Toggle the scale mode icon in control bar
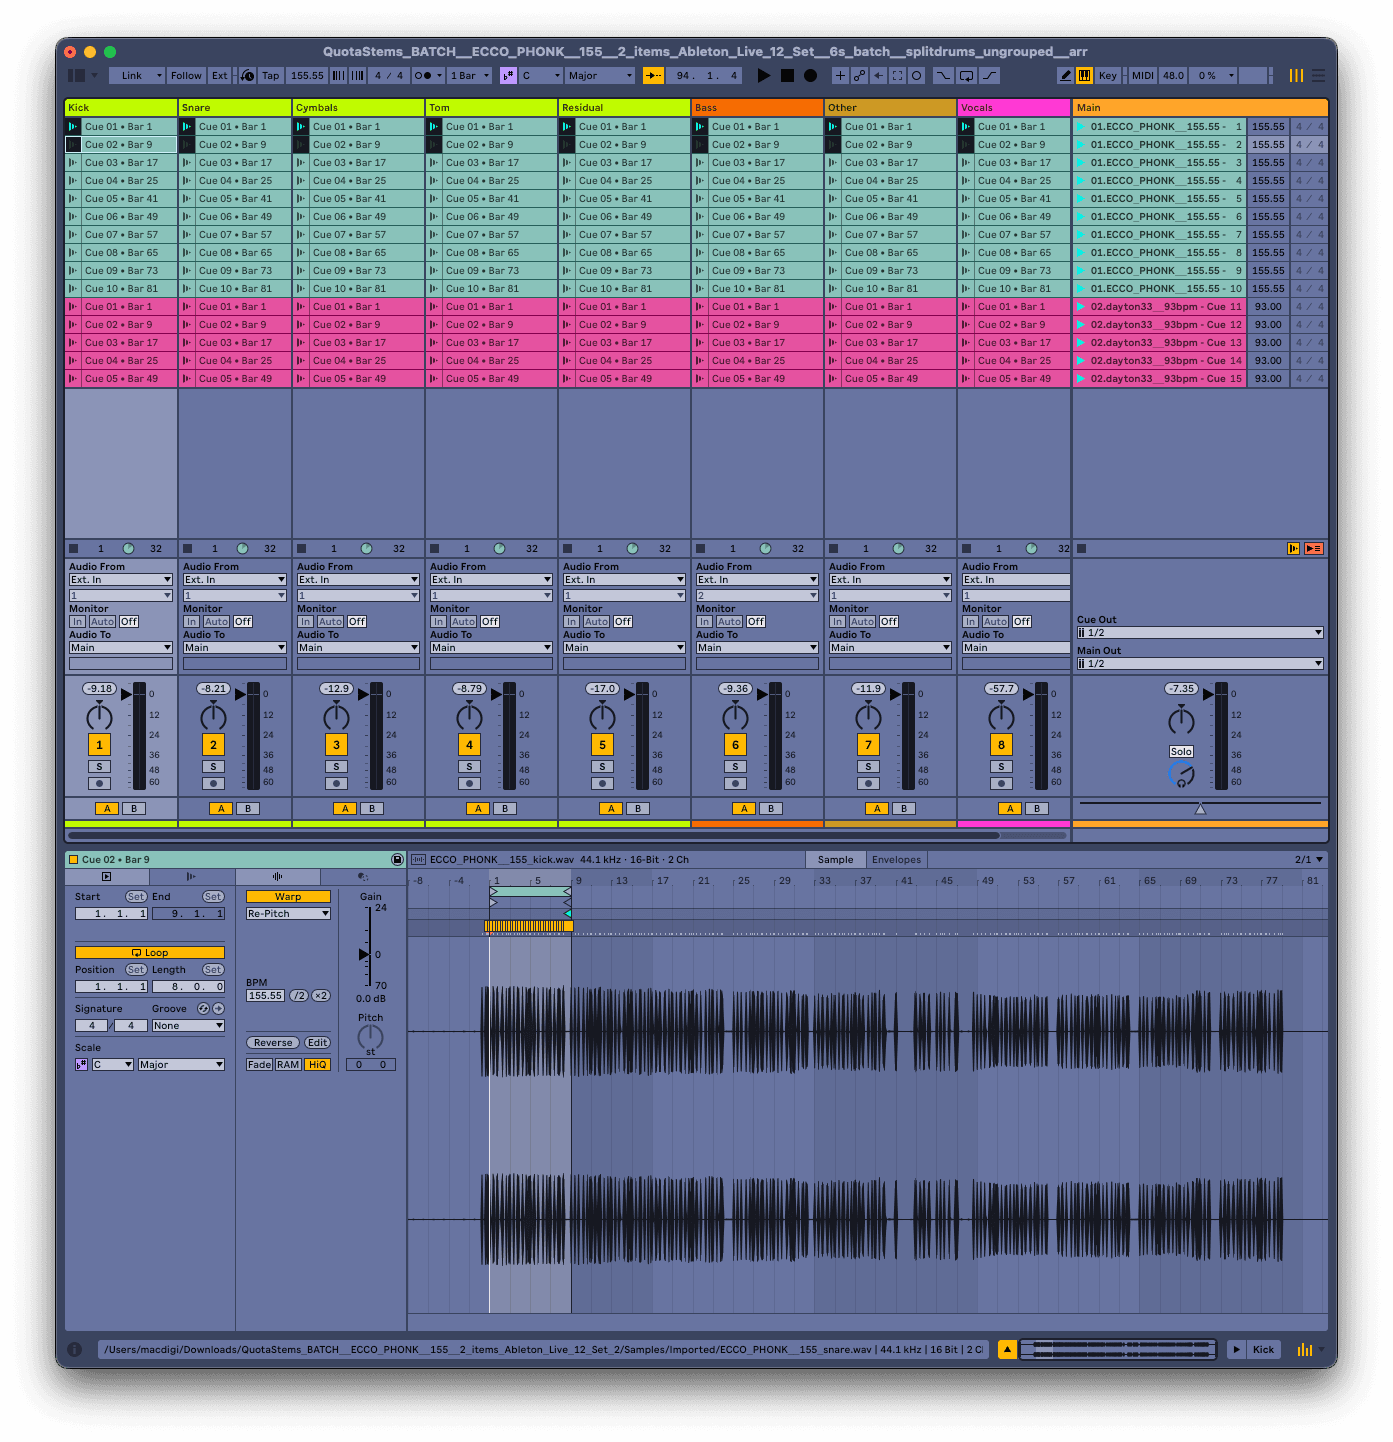The image size is (1393, 1442). [x=508, y=75]
